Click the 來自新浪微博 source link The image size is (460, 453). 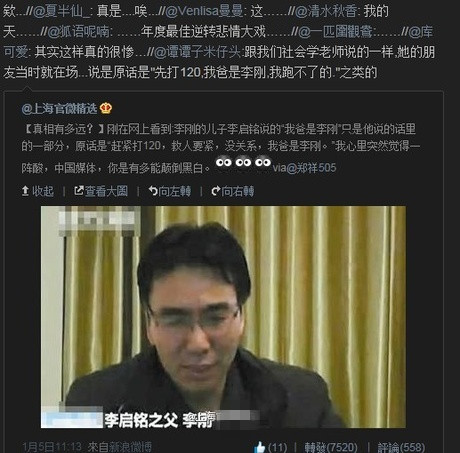point(120,447)
